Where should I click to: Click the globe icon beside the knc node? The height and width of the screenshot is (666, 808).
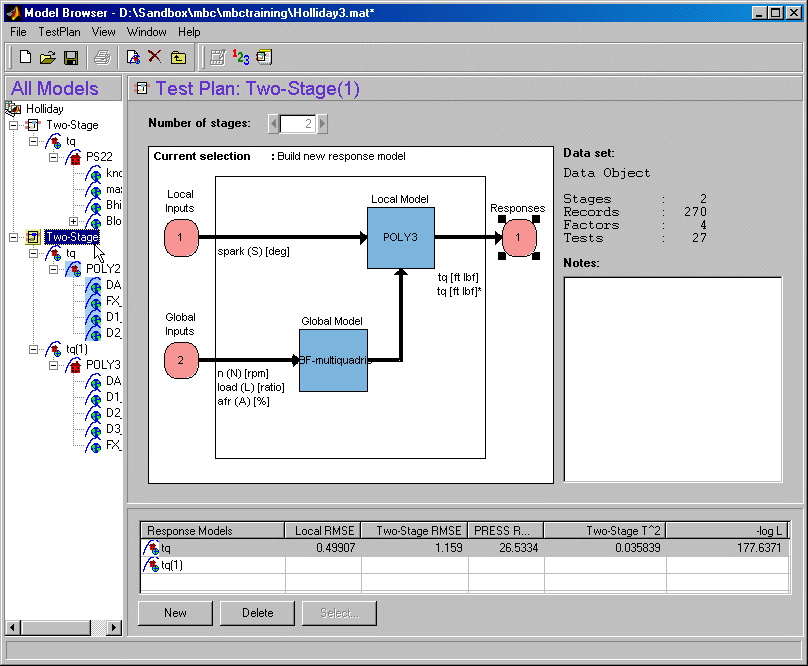94,173
